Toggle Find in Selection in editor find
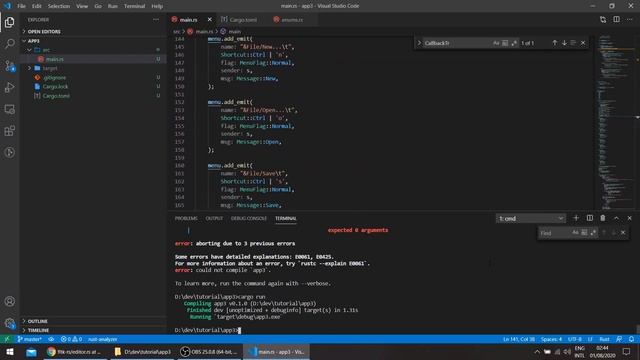The image size is (640, 360). click(573, 43)
